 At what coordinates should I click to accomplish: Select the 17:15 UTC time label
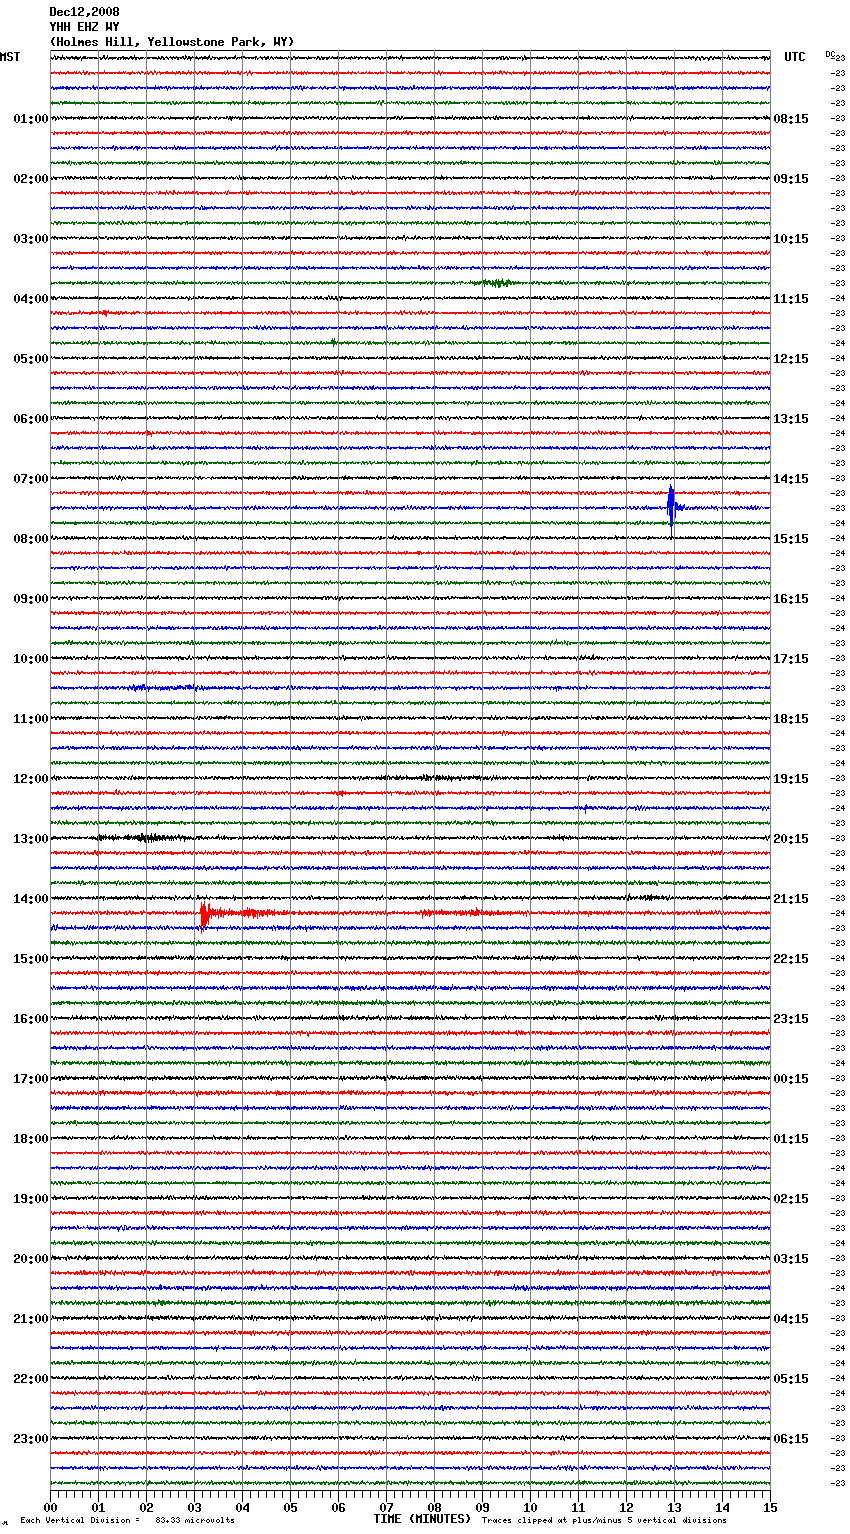(791, 659)
